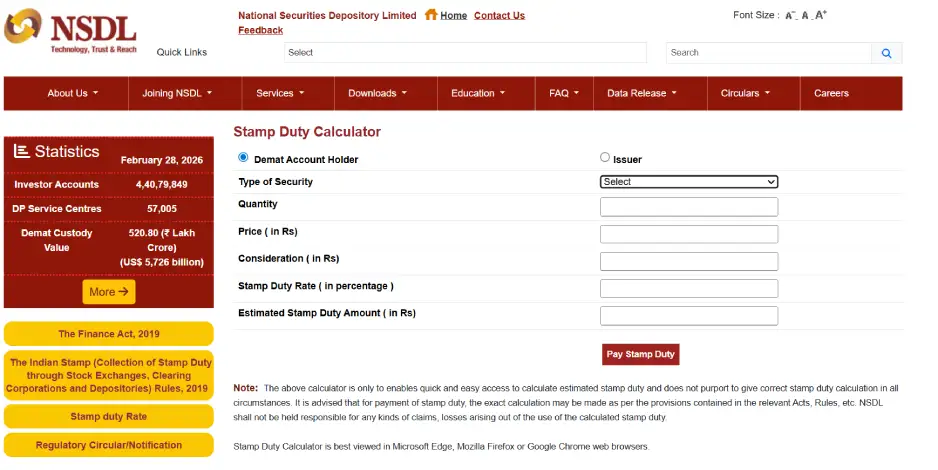Viewport: 938px width, 470px height.
Task: Click the Stamp duty Rate button
Action: tap(108, 416)
